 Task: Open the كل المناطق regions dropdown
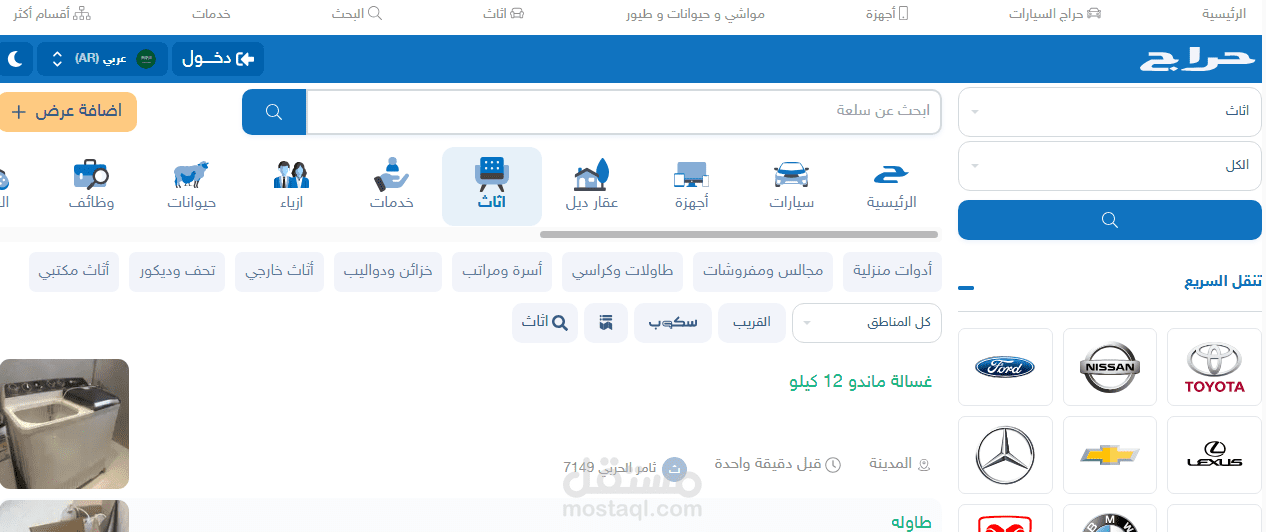[867, 323]
